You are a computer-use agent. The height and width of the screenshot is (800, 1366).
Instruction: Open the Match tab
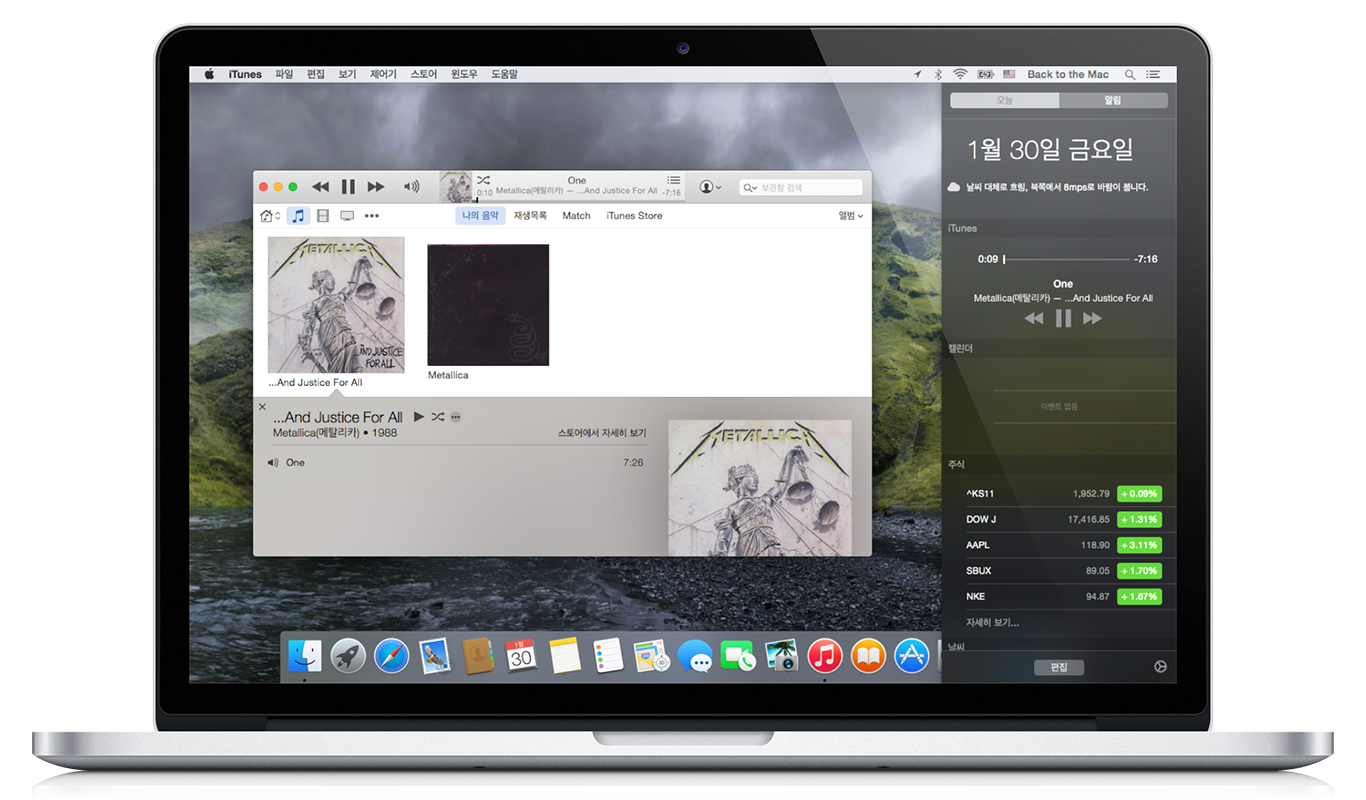tap(576, 216)
